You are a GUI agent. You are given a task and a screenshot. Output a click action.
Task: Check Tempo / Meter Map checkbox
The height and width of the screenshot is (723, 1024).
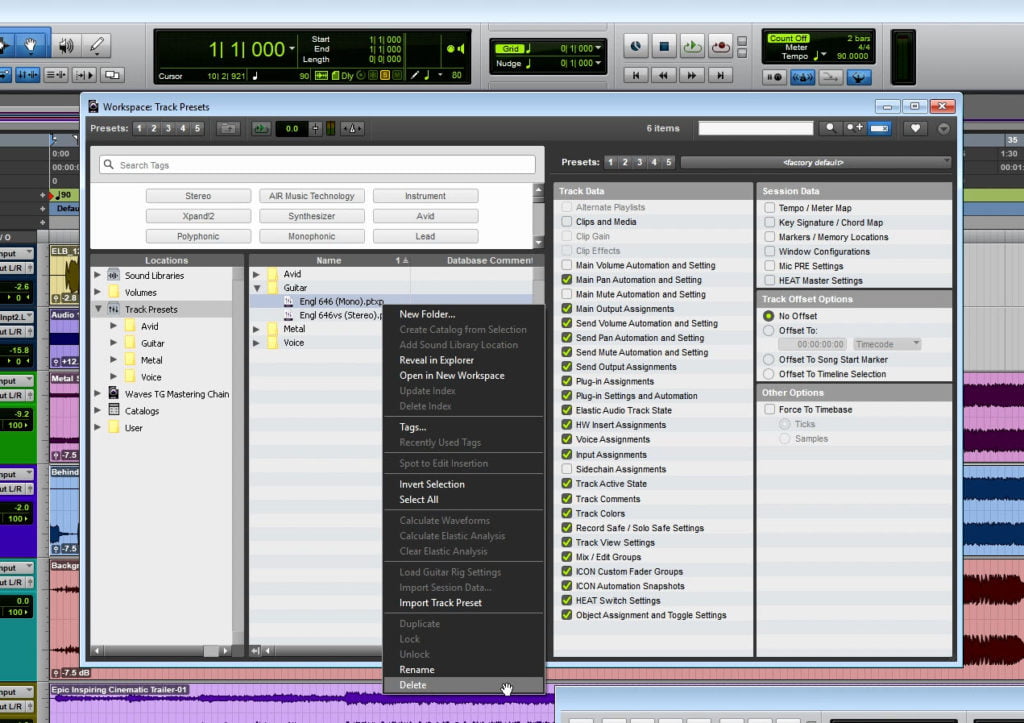pyautogui.click(x=769, y=208)
